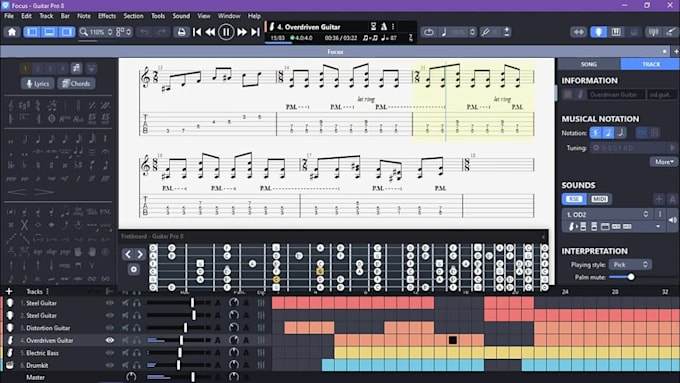
Task: Add a new sound with plus icon
Action: (x=659, y=199)
